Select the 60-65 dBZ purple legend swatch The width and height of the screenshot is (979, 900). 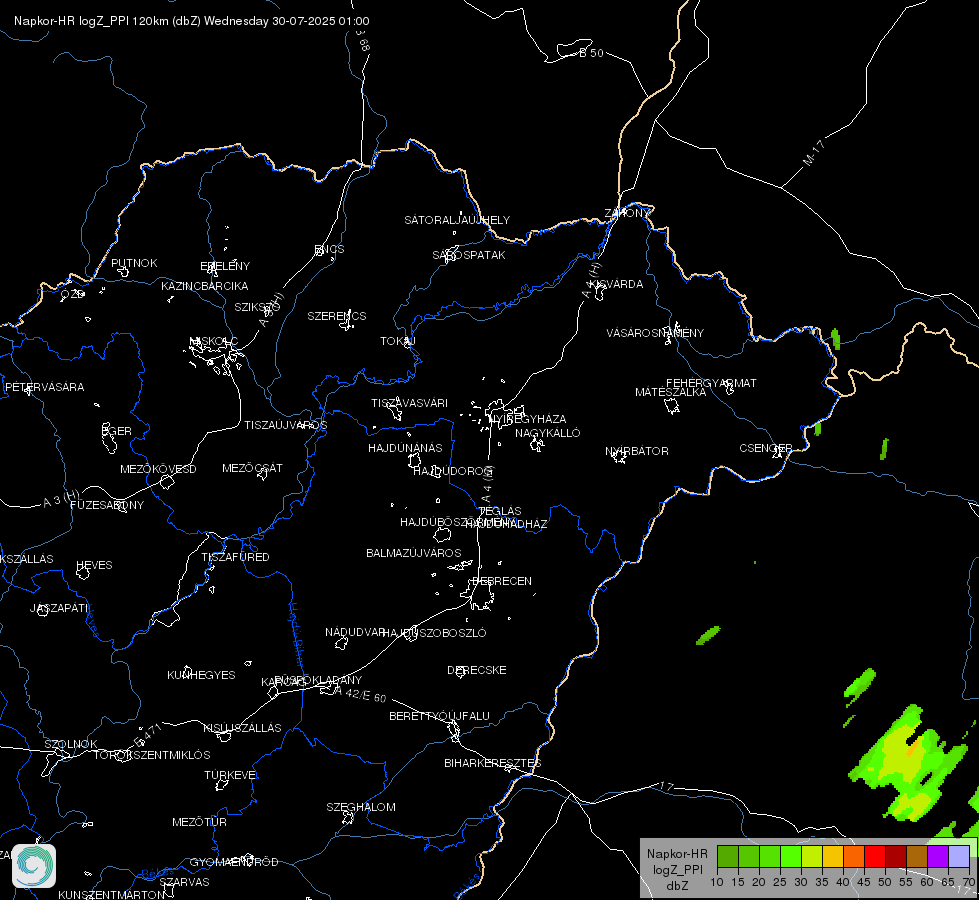click(x=938, y=857)
